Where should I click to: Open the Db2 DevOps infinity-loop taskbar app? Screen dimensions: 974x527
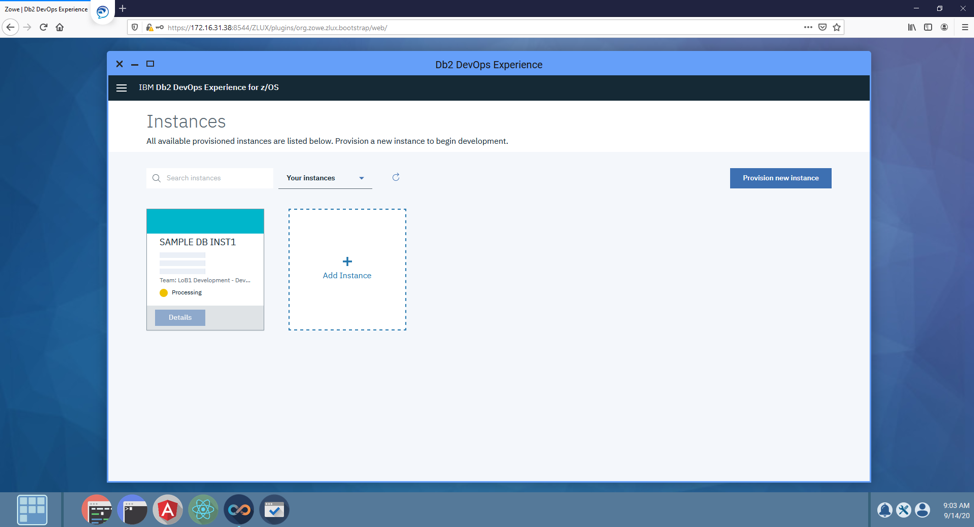point(239,510)
